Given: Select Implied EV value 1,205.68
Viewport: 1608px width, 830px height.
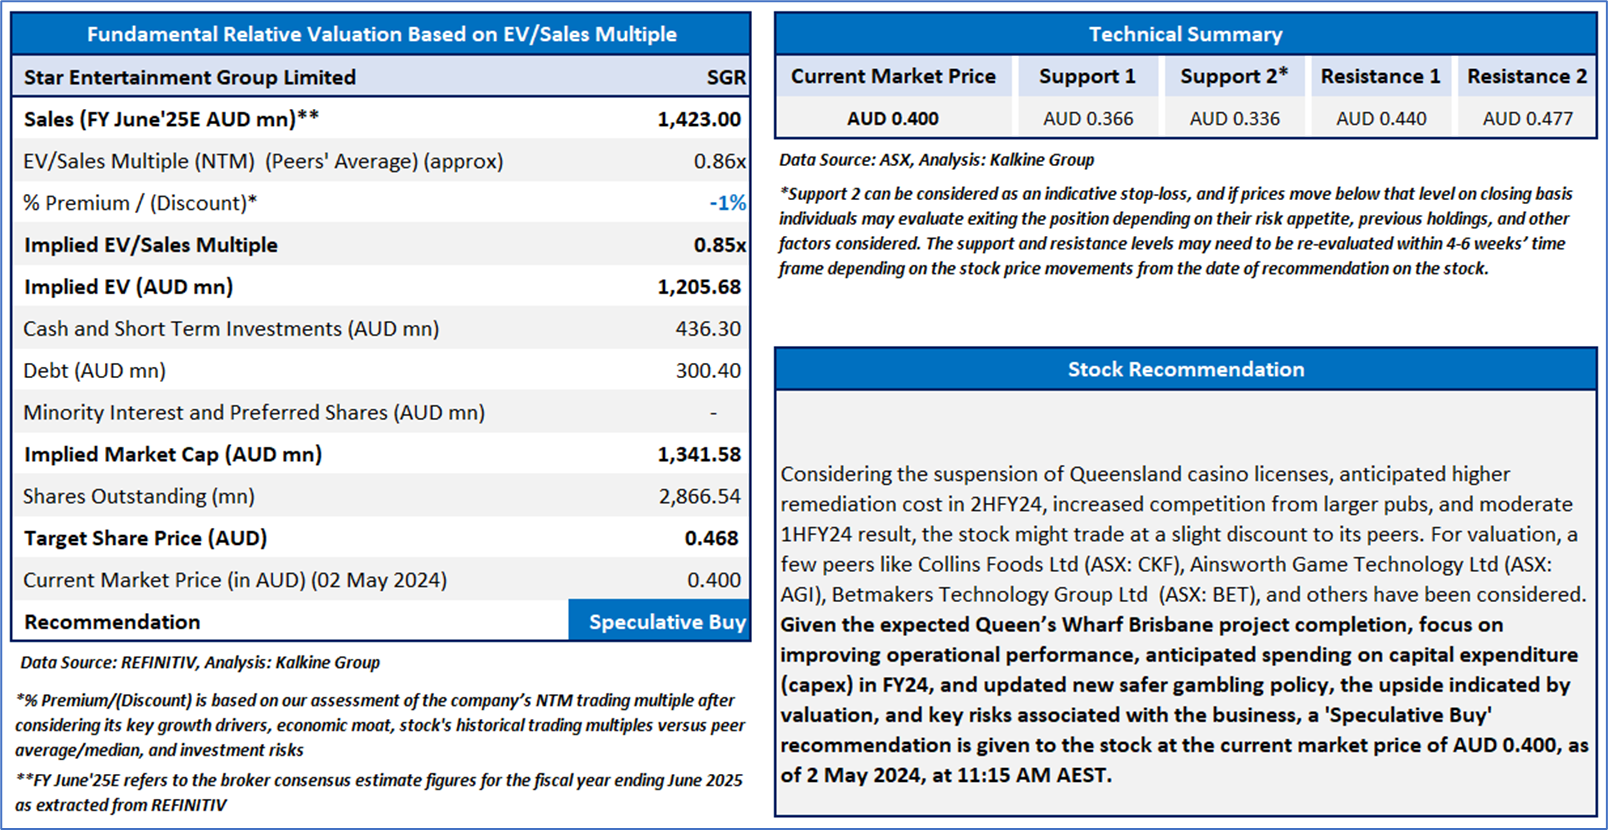Looking at the screenshot, I should pyautogui.click(x=699, y=287).
